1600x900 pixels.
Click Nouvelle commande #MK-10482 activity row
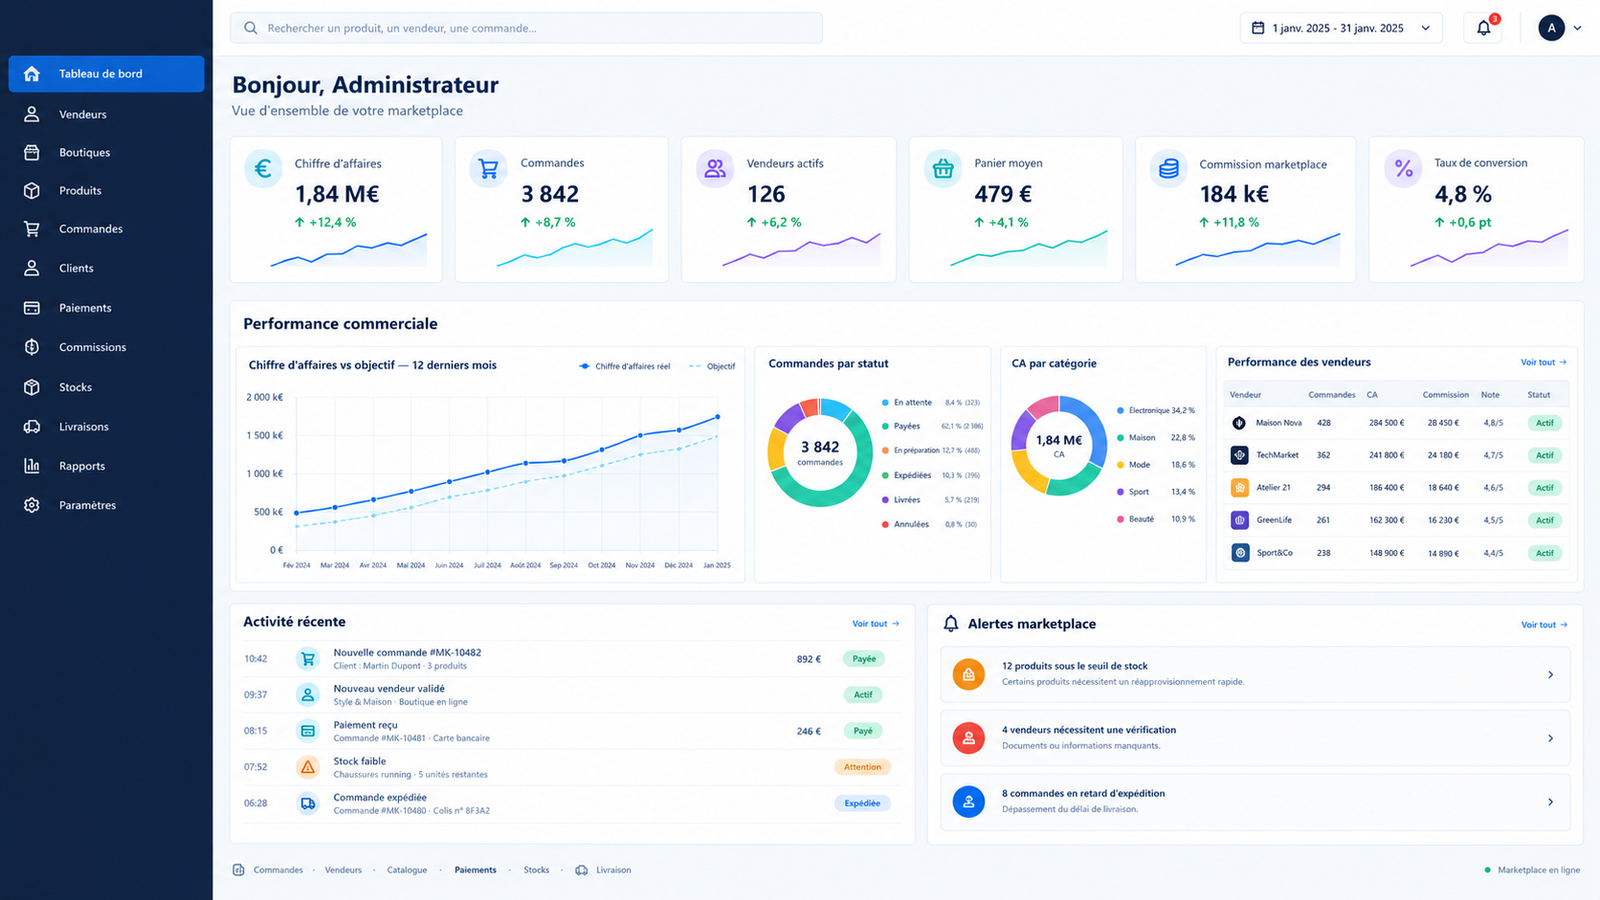point(572,658)
